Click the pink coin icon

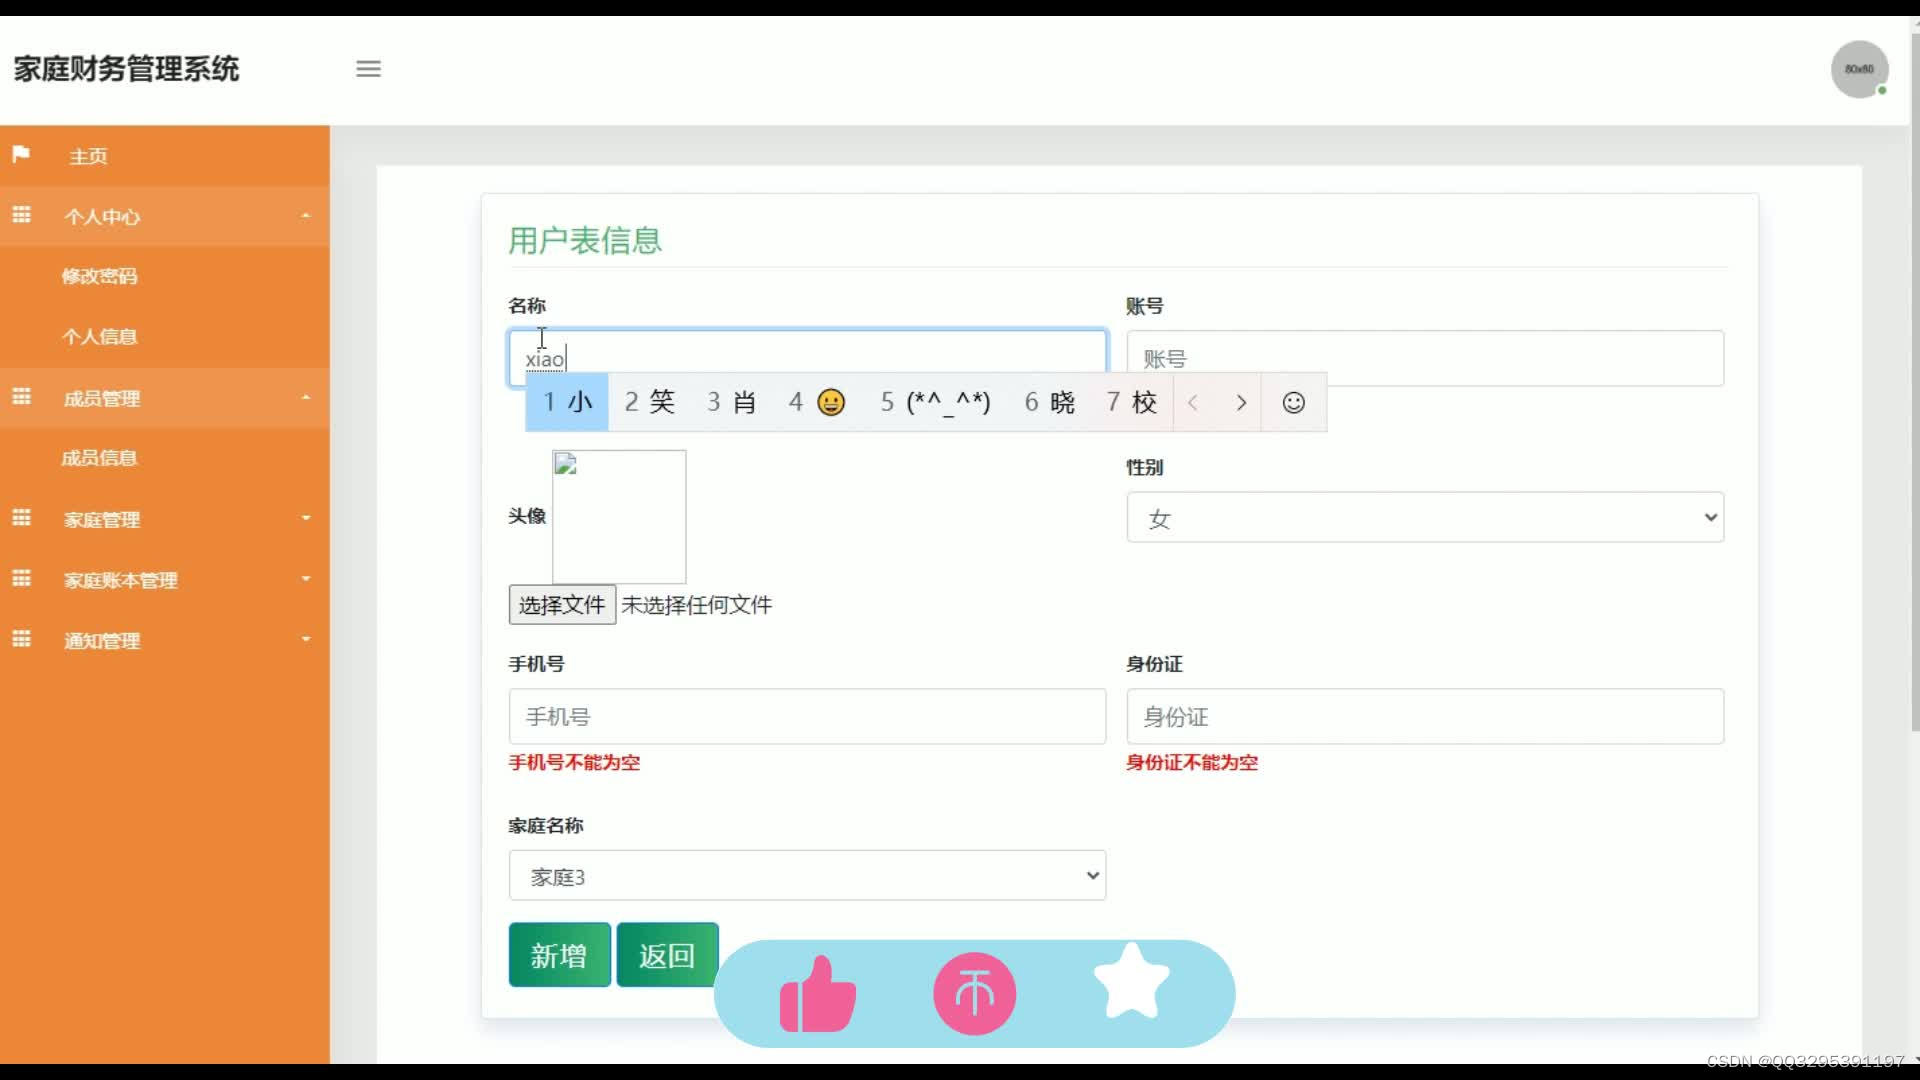click(x=975, y=994)
